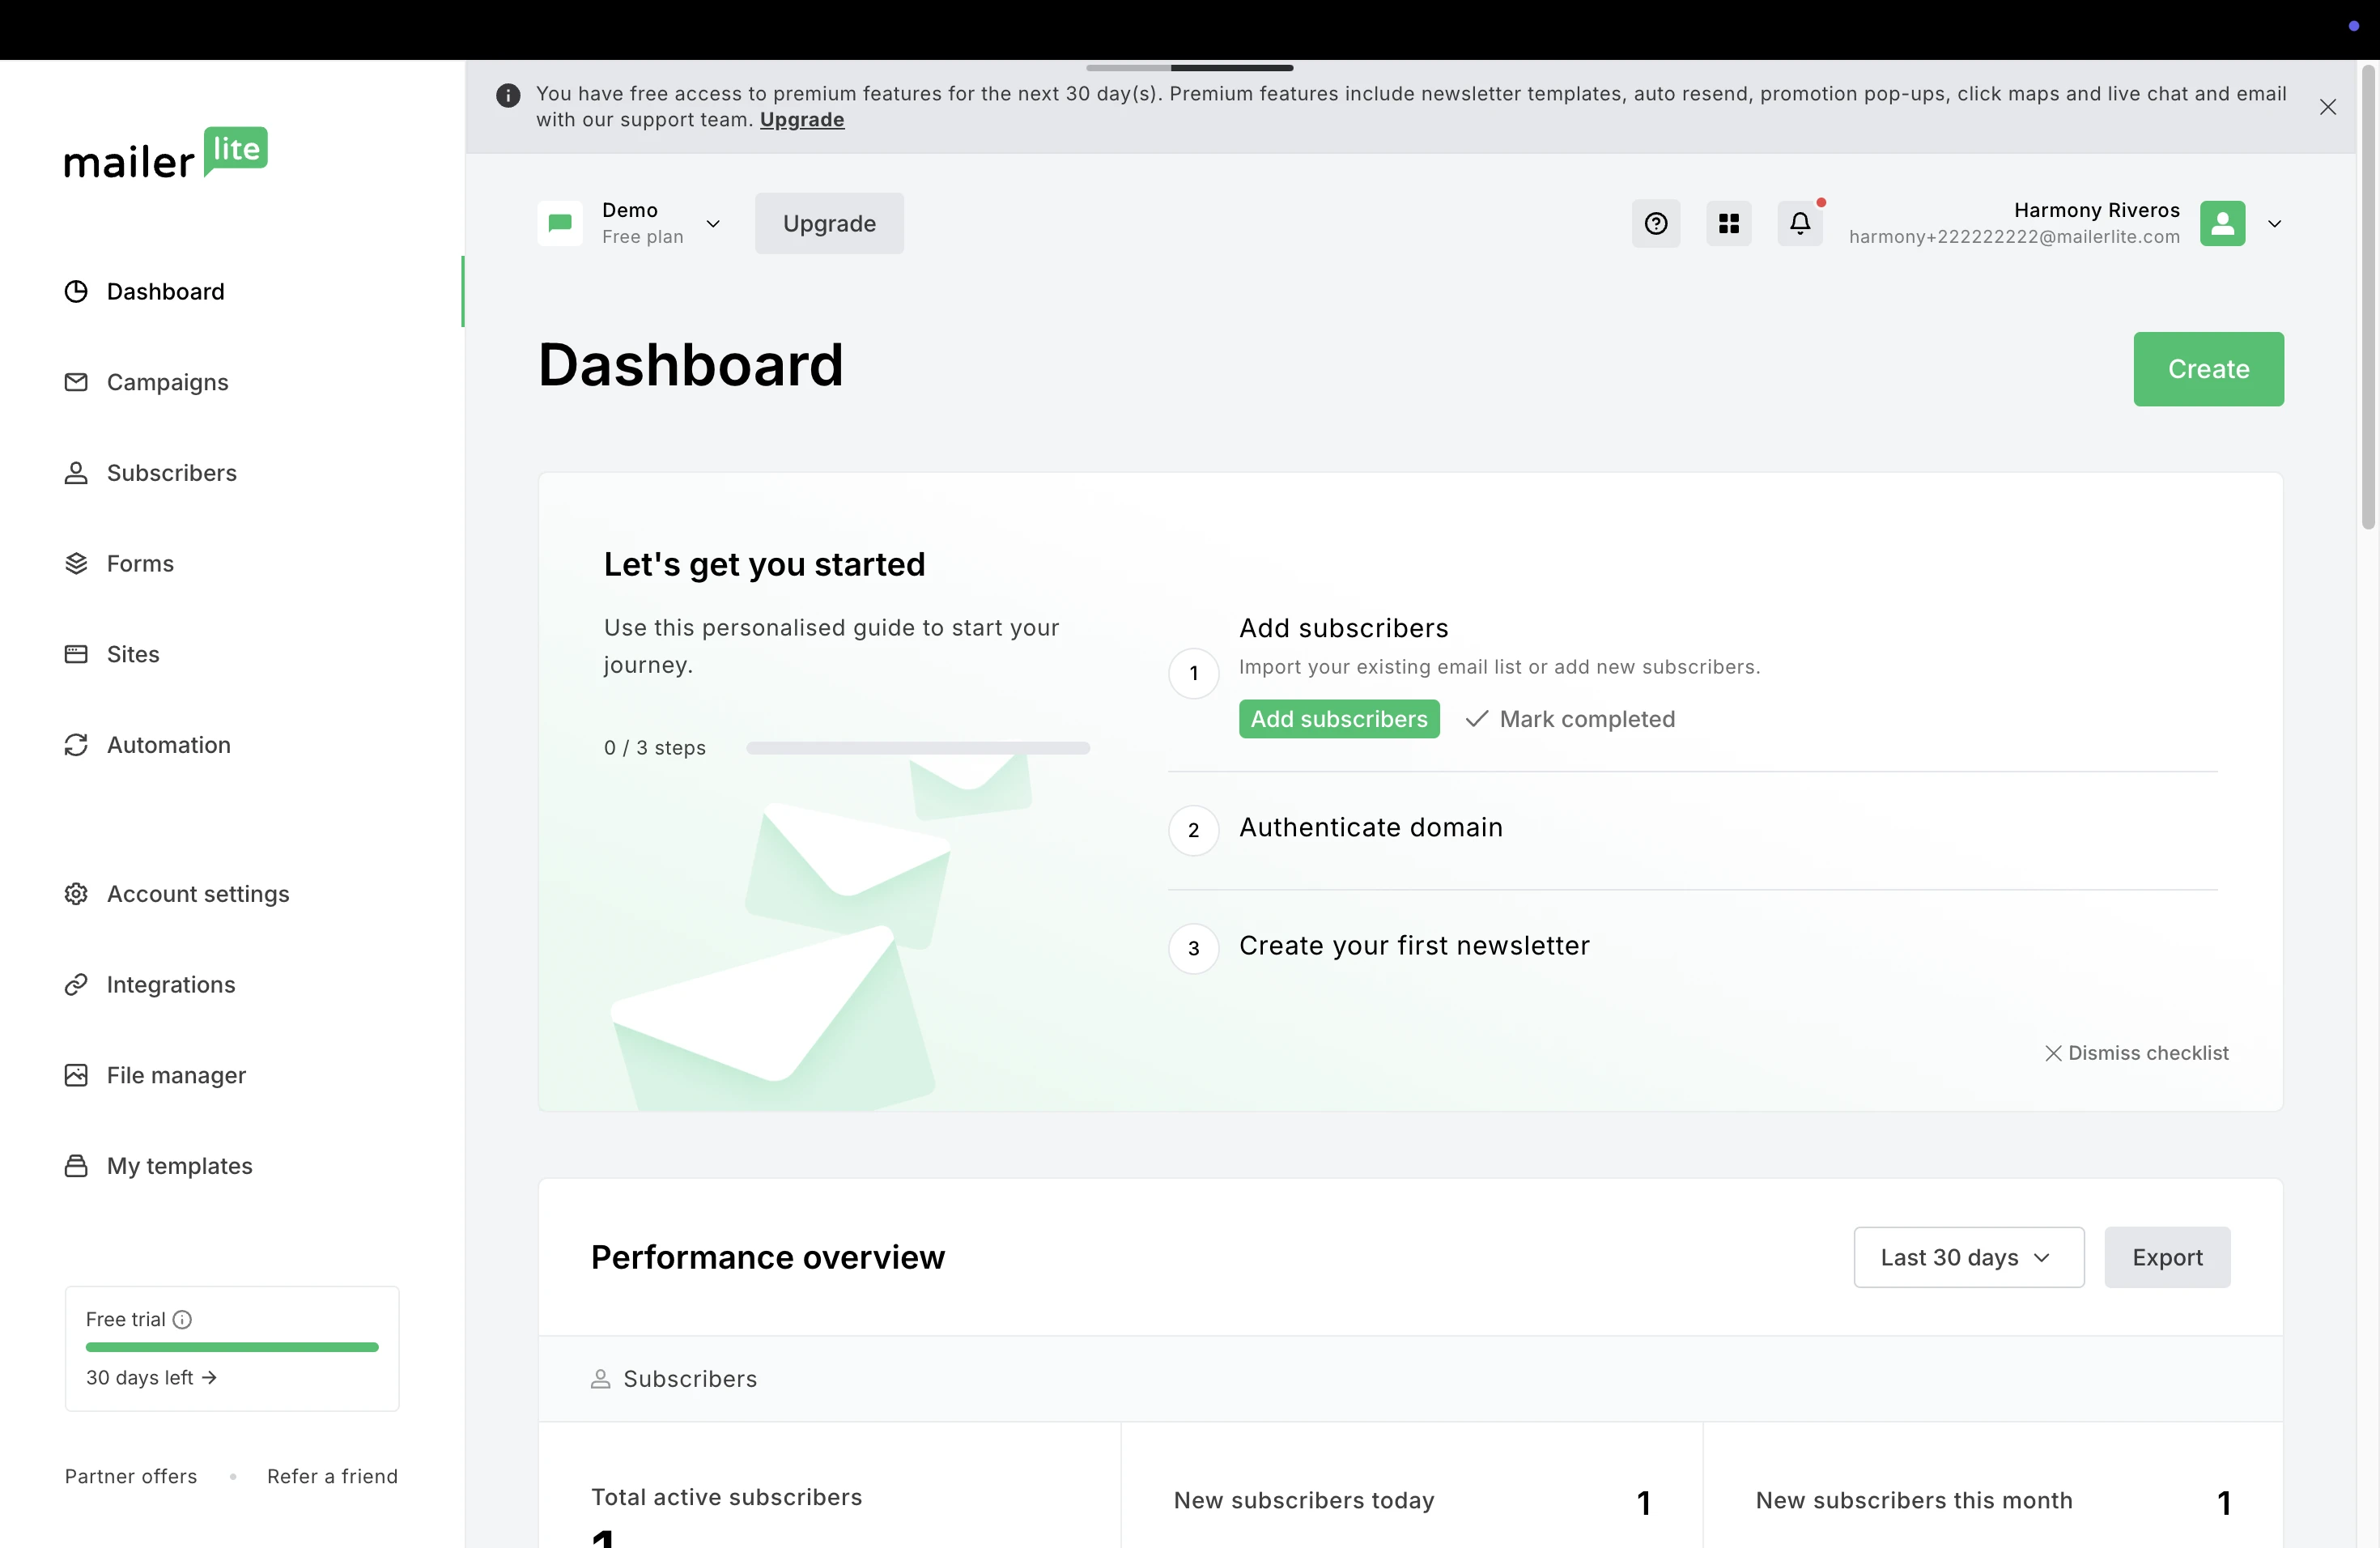Open the notifications bell icon

coord(1800,223)
